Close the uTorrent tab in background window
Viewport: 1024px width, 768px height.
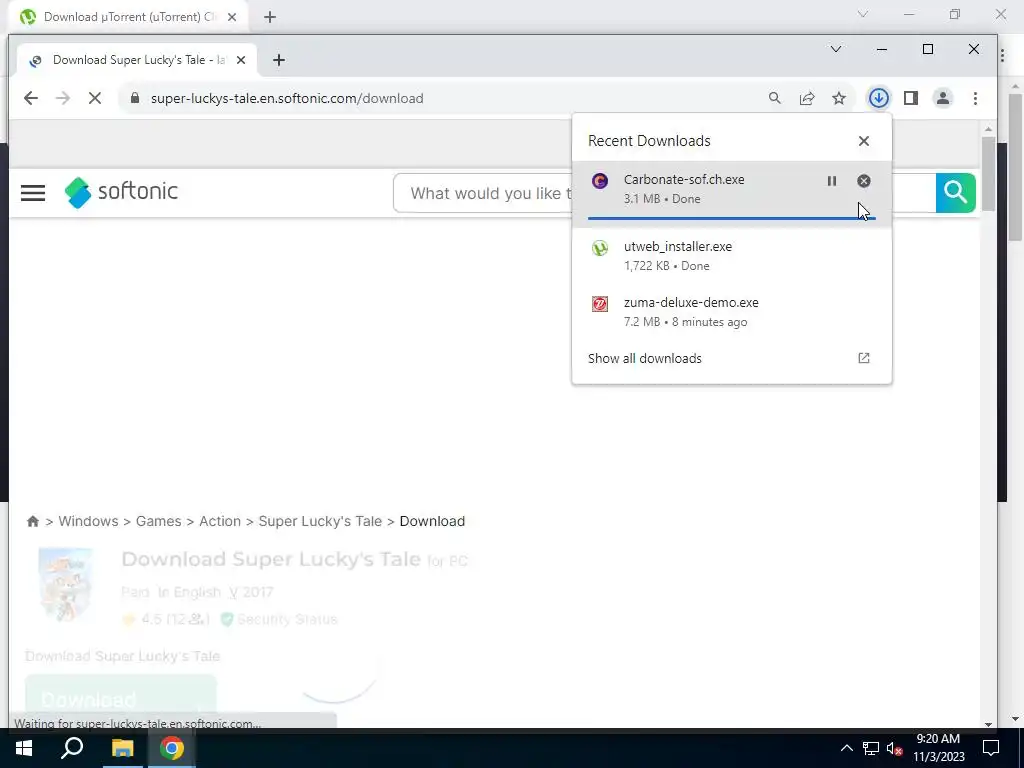click(232, 17)
